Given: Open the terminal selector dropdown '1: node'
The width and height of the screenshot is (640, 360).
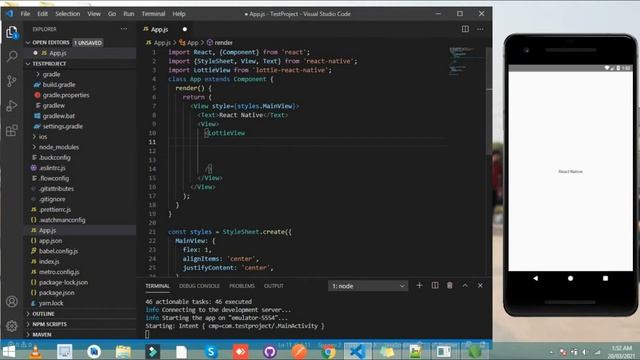Looking at the screenshot, I should point(368,286).
